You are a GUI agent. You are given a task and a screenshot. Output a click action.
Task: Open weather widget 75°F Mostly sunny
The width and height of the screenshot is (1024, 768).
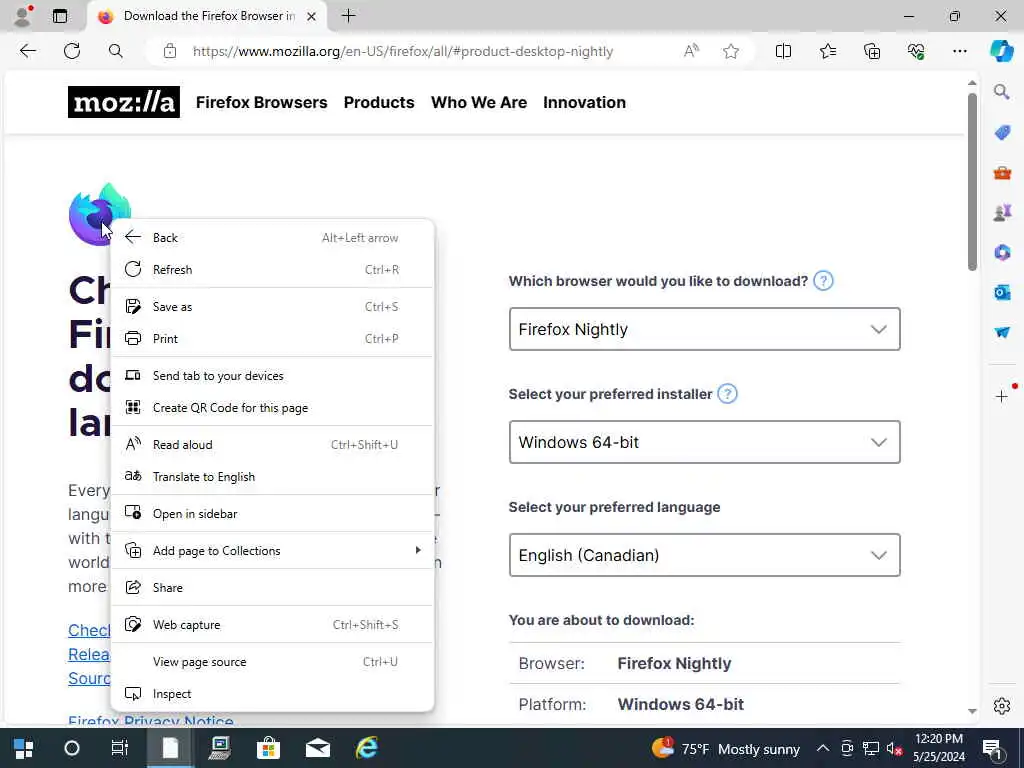click(x=726, y=748)
